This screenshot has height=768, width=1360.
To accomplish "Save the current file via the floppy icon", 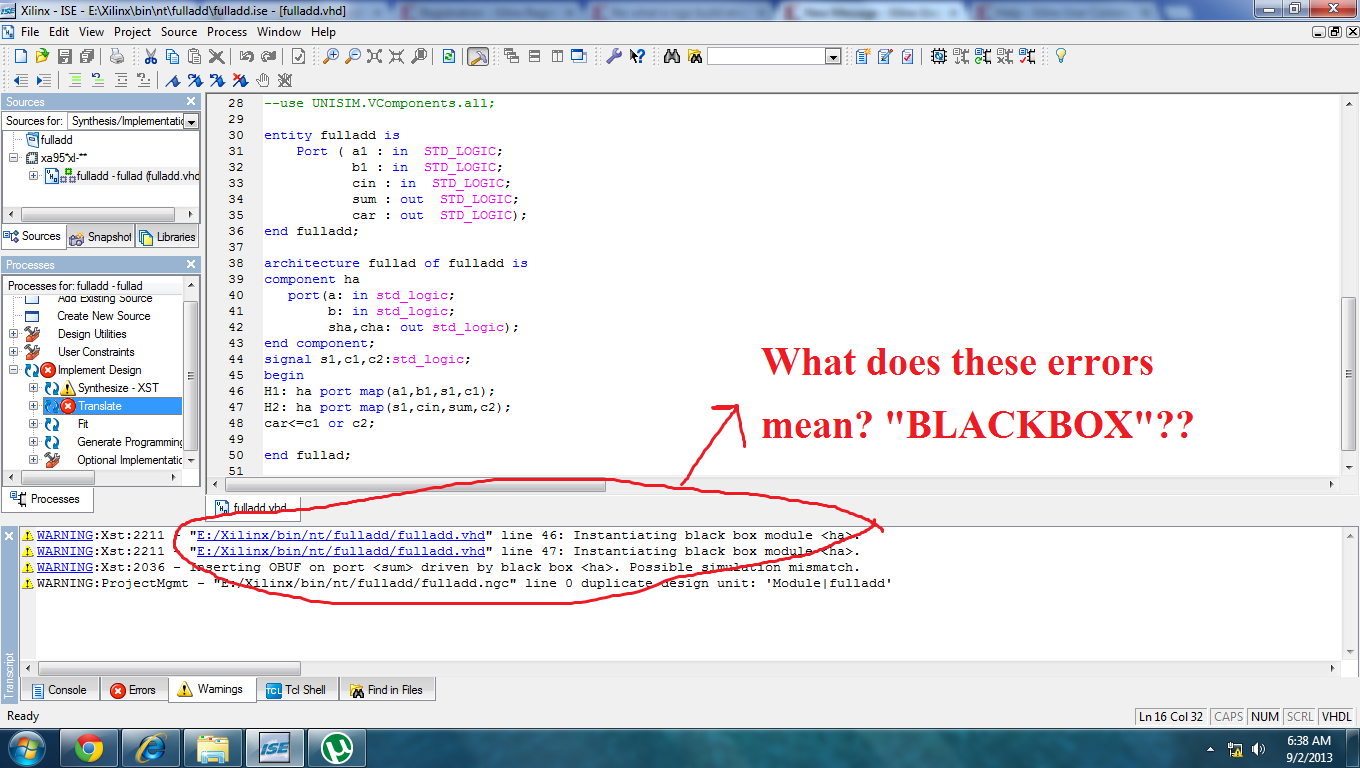I will click(64, 56).
